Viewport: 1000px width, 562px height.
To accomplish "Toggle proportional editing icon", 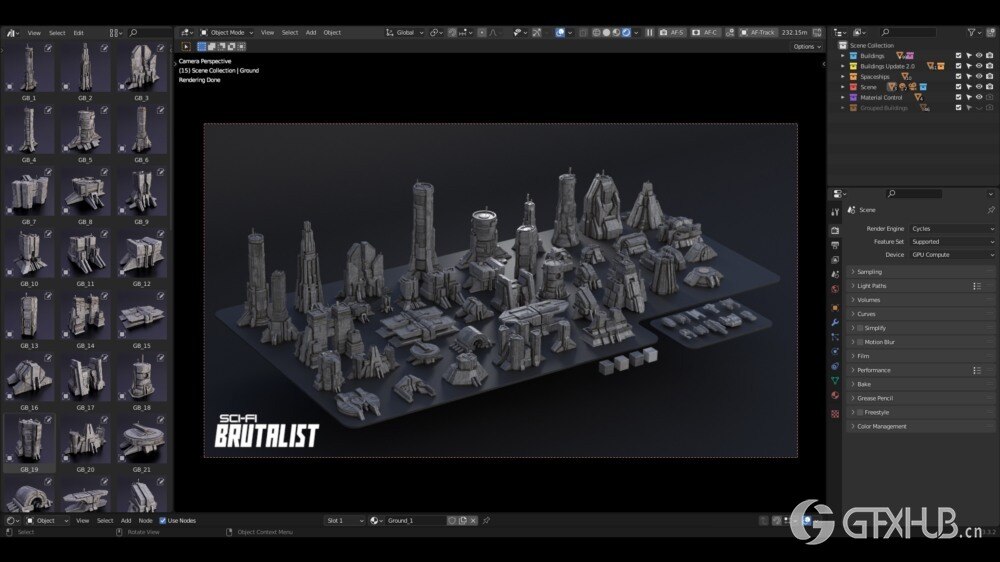I will (x=482, y=33).
